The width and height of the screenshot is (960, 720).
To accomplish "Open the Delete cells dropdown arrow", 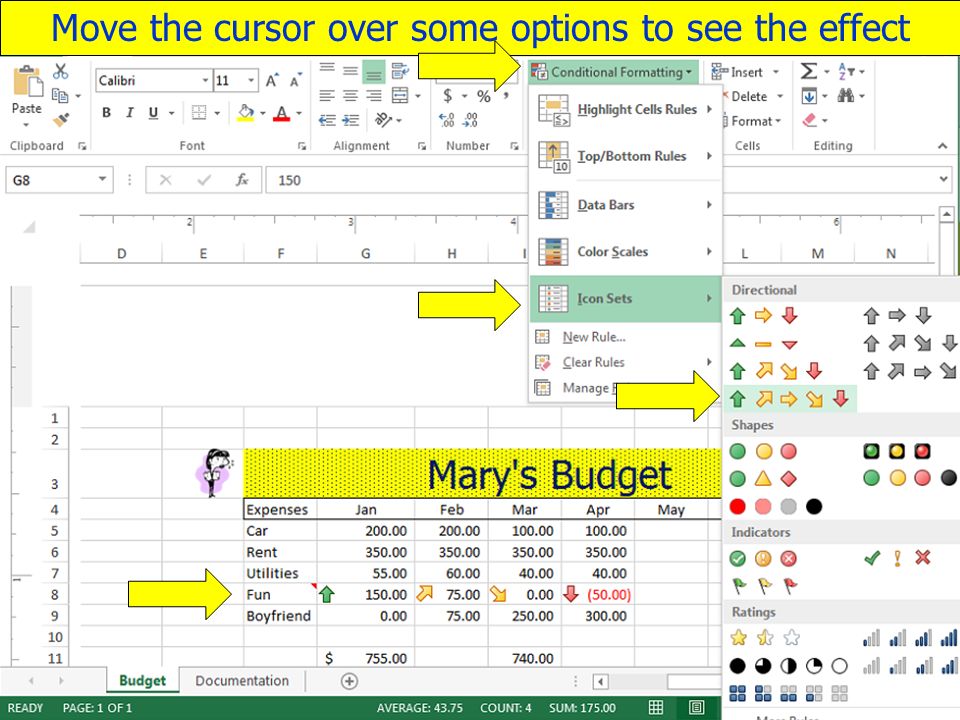I will pyautogui.click(x=779, y=96).
